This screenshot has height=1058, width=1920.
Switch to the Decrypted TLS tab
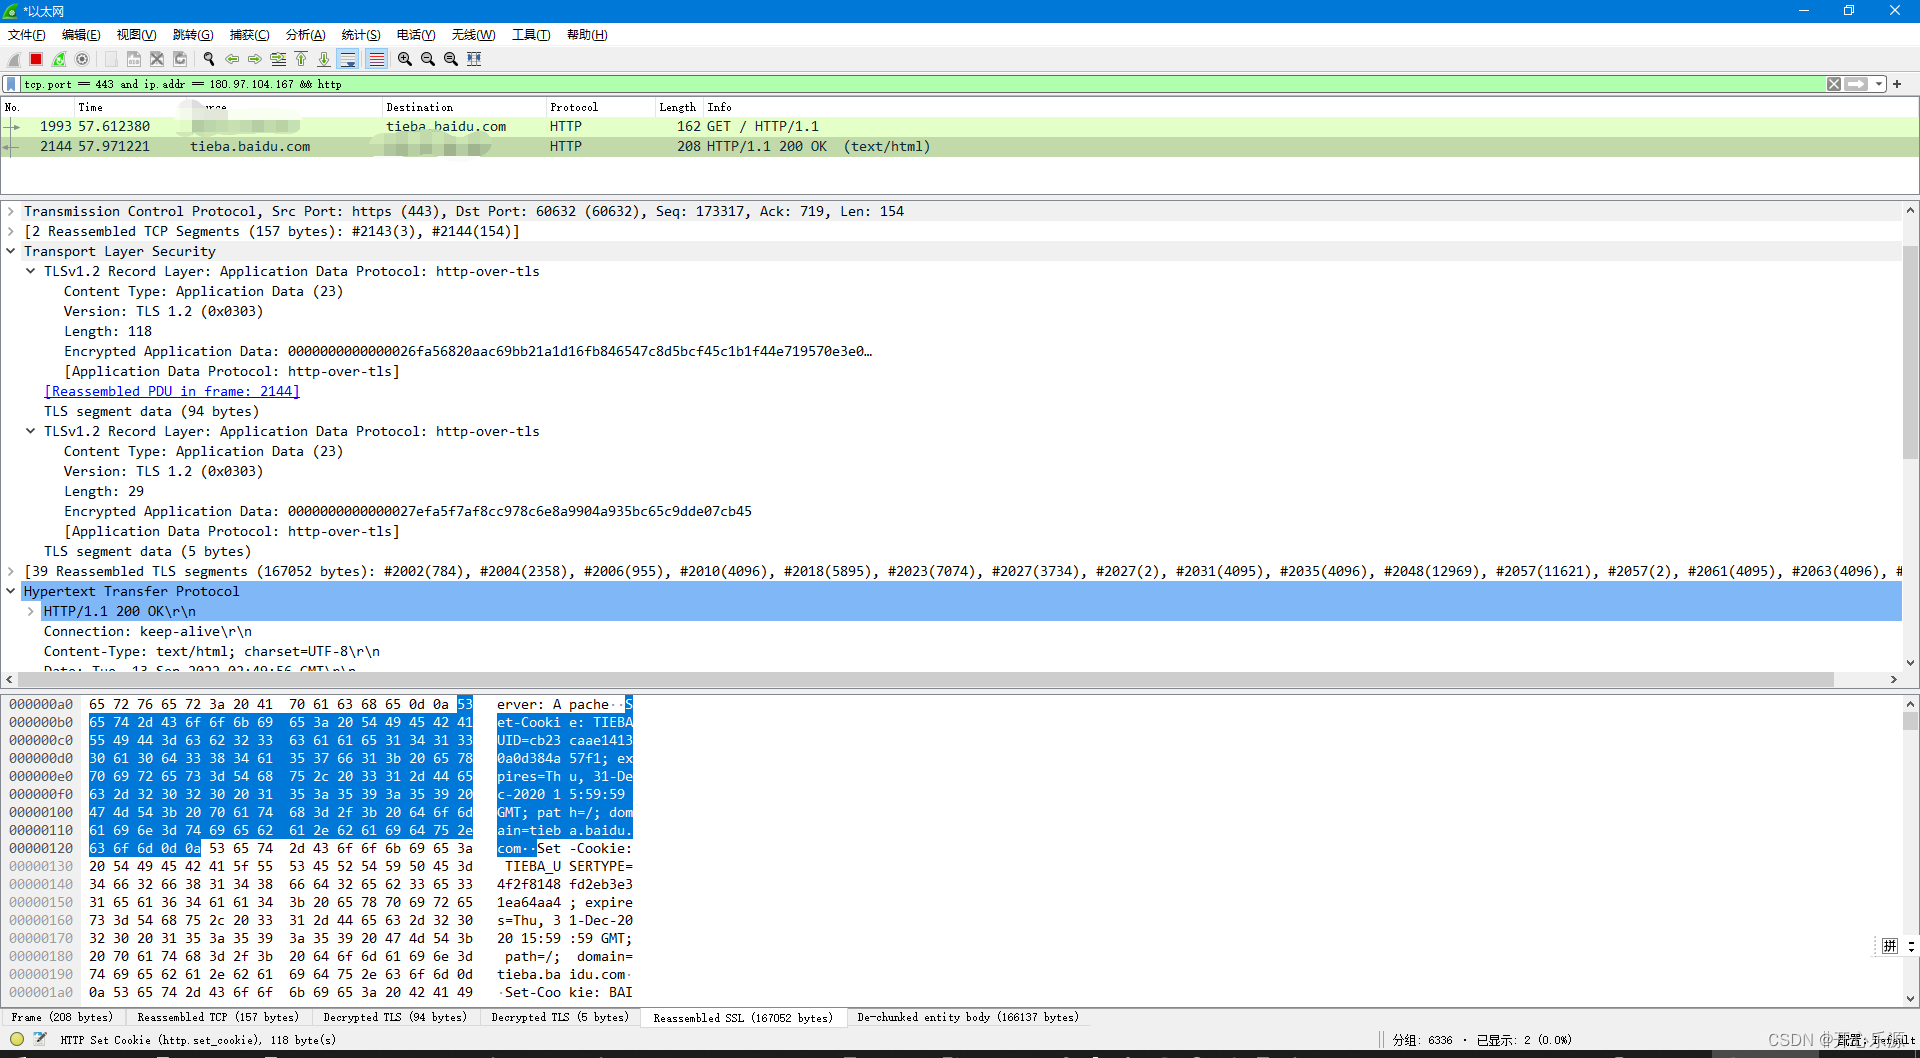click(x=395, y=1017)
